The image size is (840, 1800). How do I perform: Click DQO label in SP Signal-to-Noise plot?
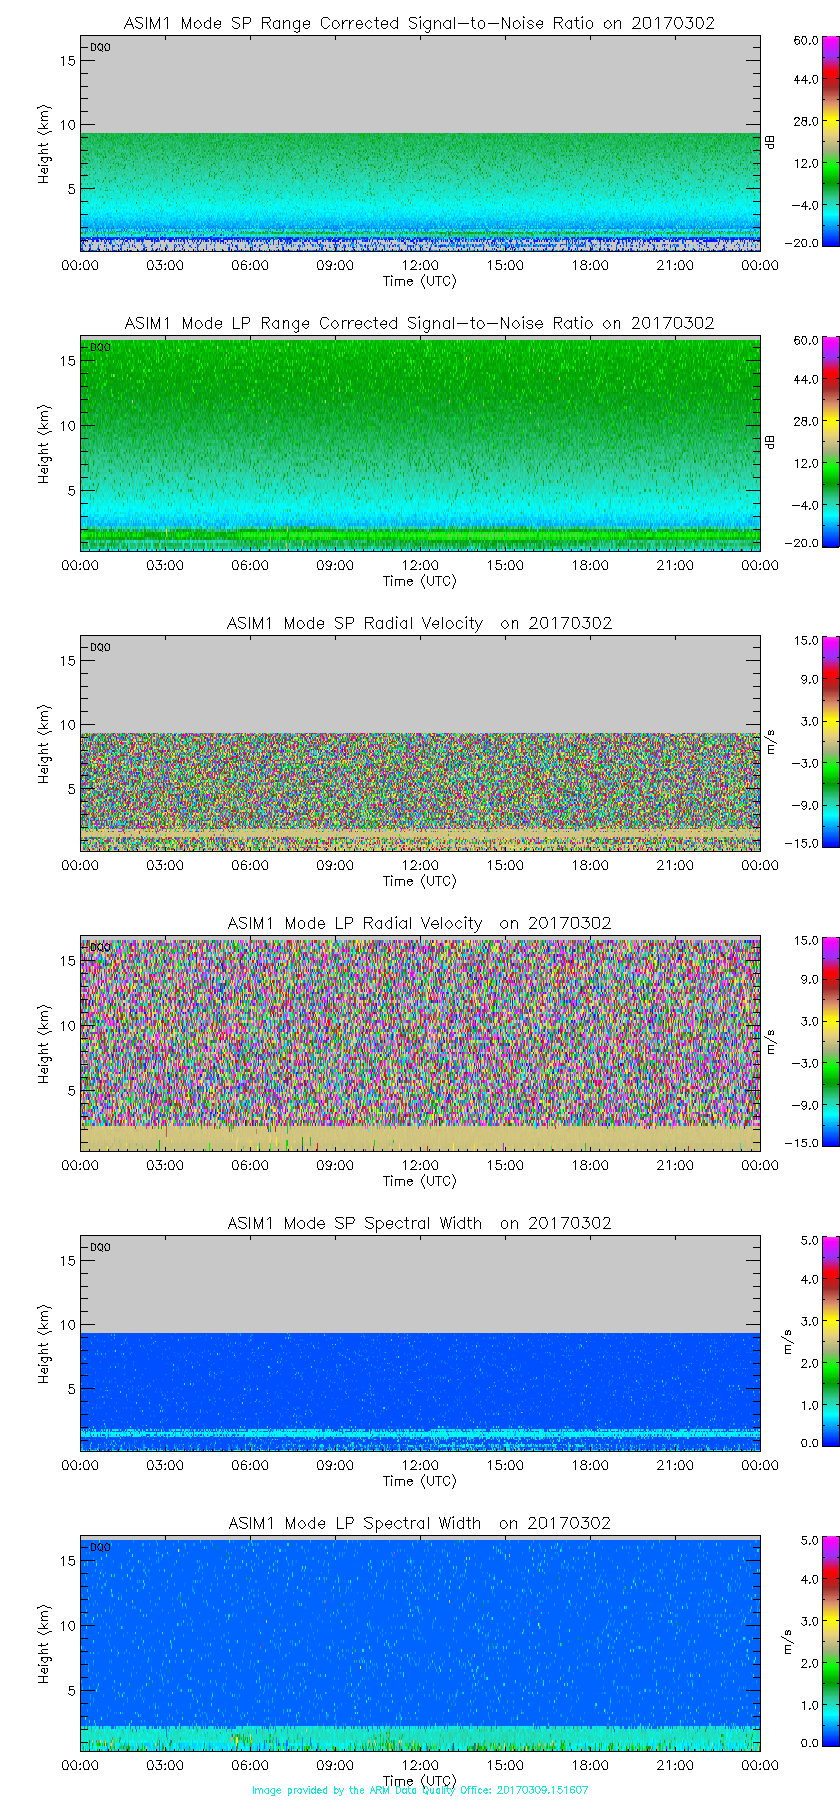tap(100, 47)
